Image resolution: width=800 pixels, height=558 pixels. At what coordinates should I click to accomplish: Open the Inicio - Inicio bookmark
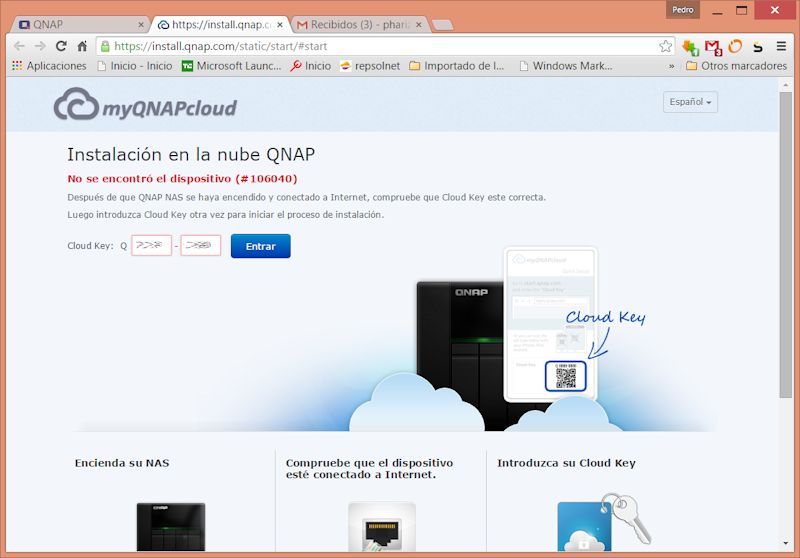tap(134, 66)
